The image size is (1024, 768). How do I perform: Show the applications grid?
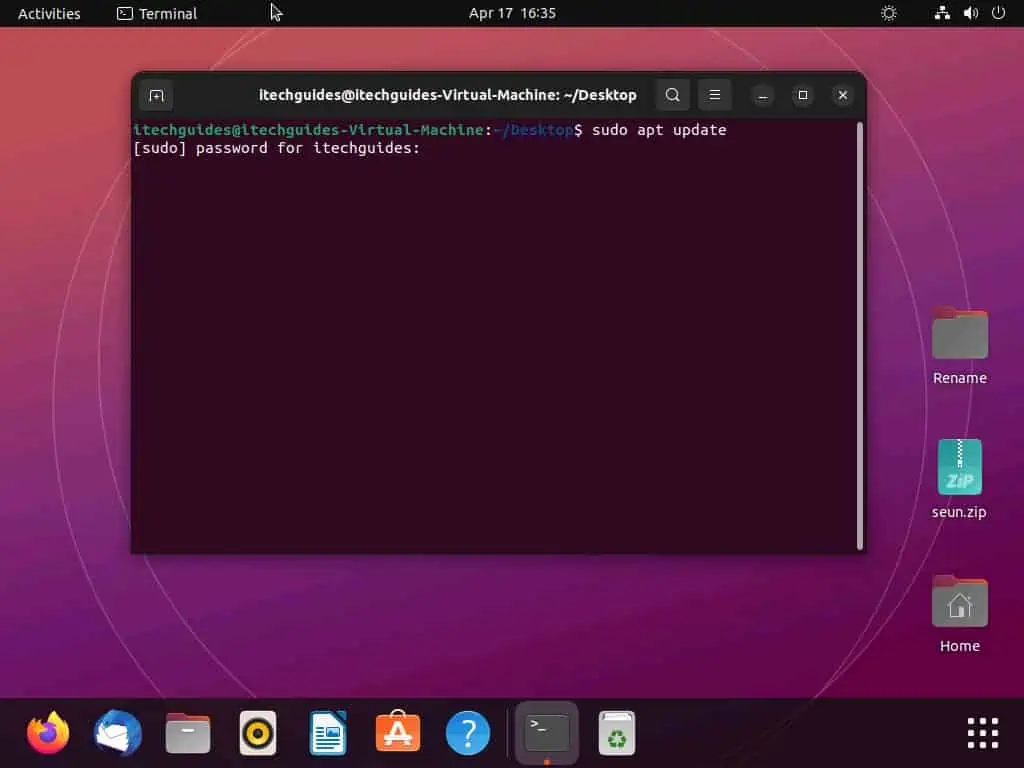[x=983, y=733]
